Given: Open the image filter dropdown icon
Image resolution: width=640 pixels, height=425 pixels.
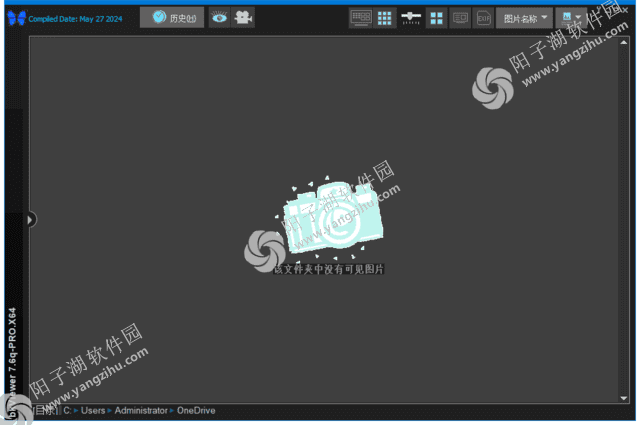Looking at the screenshot, I should pos(571,18).
